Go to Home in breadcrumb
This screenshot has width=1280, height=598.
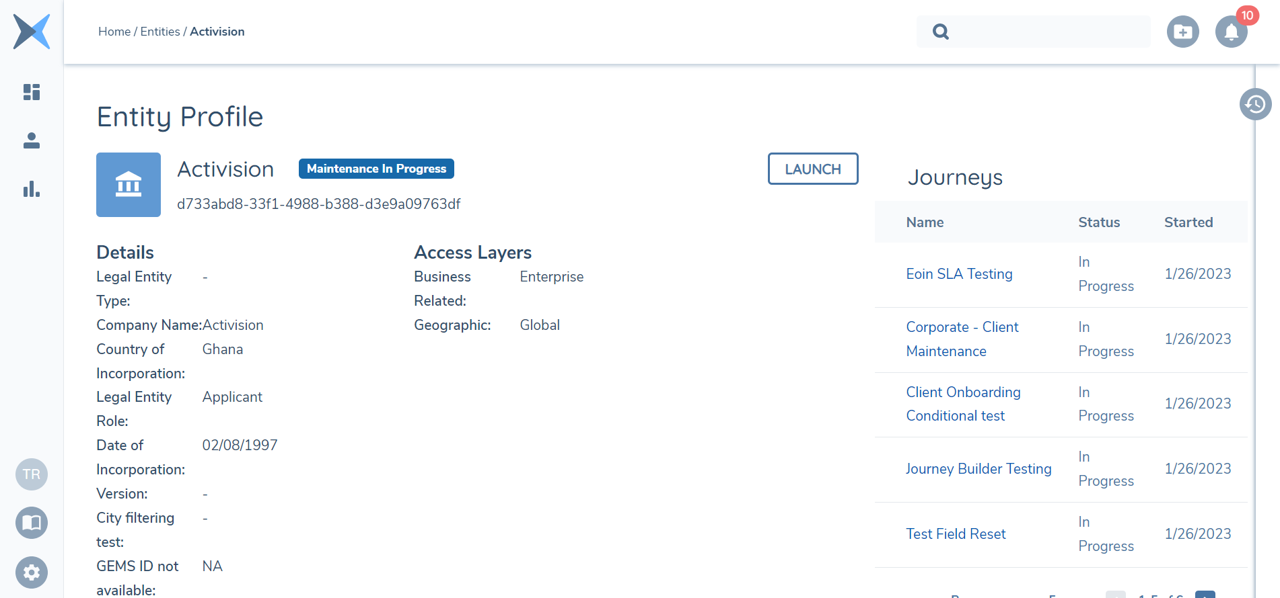point(114,32)
